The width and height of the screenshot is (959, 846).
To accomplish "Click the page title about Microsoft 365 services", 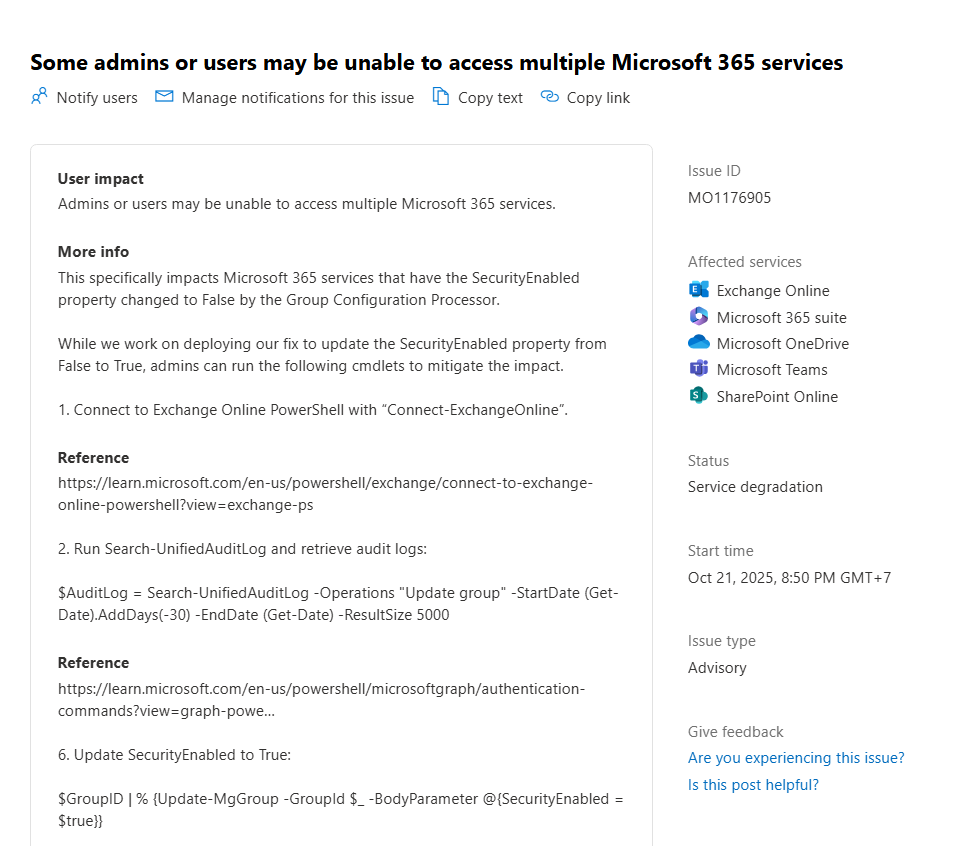I will tap(437, 62).
